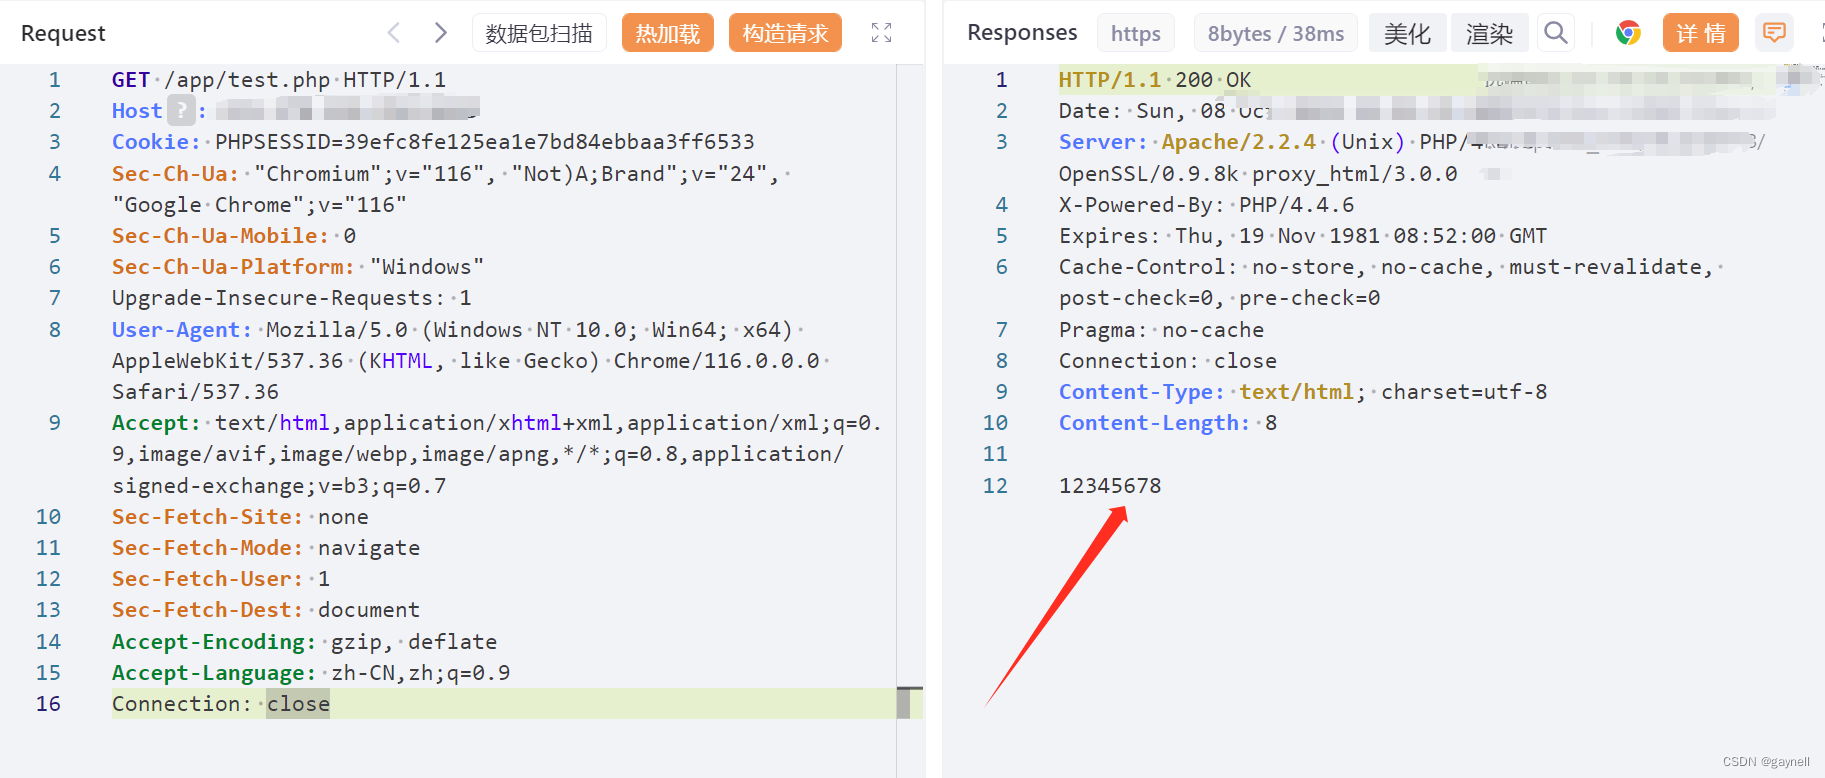The height and width of the screenshot is (778, 1825).
Task: Open the 详情 details button
Action: pyautogui.click(x=1700, y=33)
